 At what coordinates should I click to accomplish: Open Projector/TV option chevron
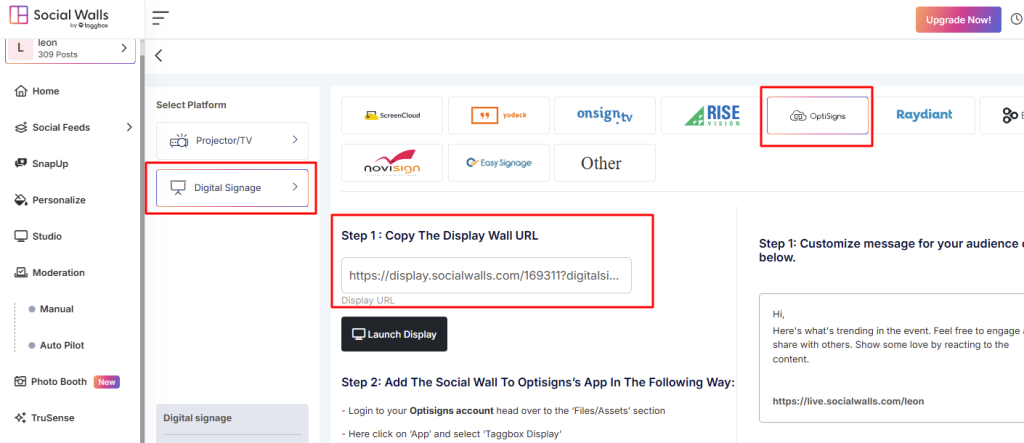click(x=295, y=140)
